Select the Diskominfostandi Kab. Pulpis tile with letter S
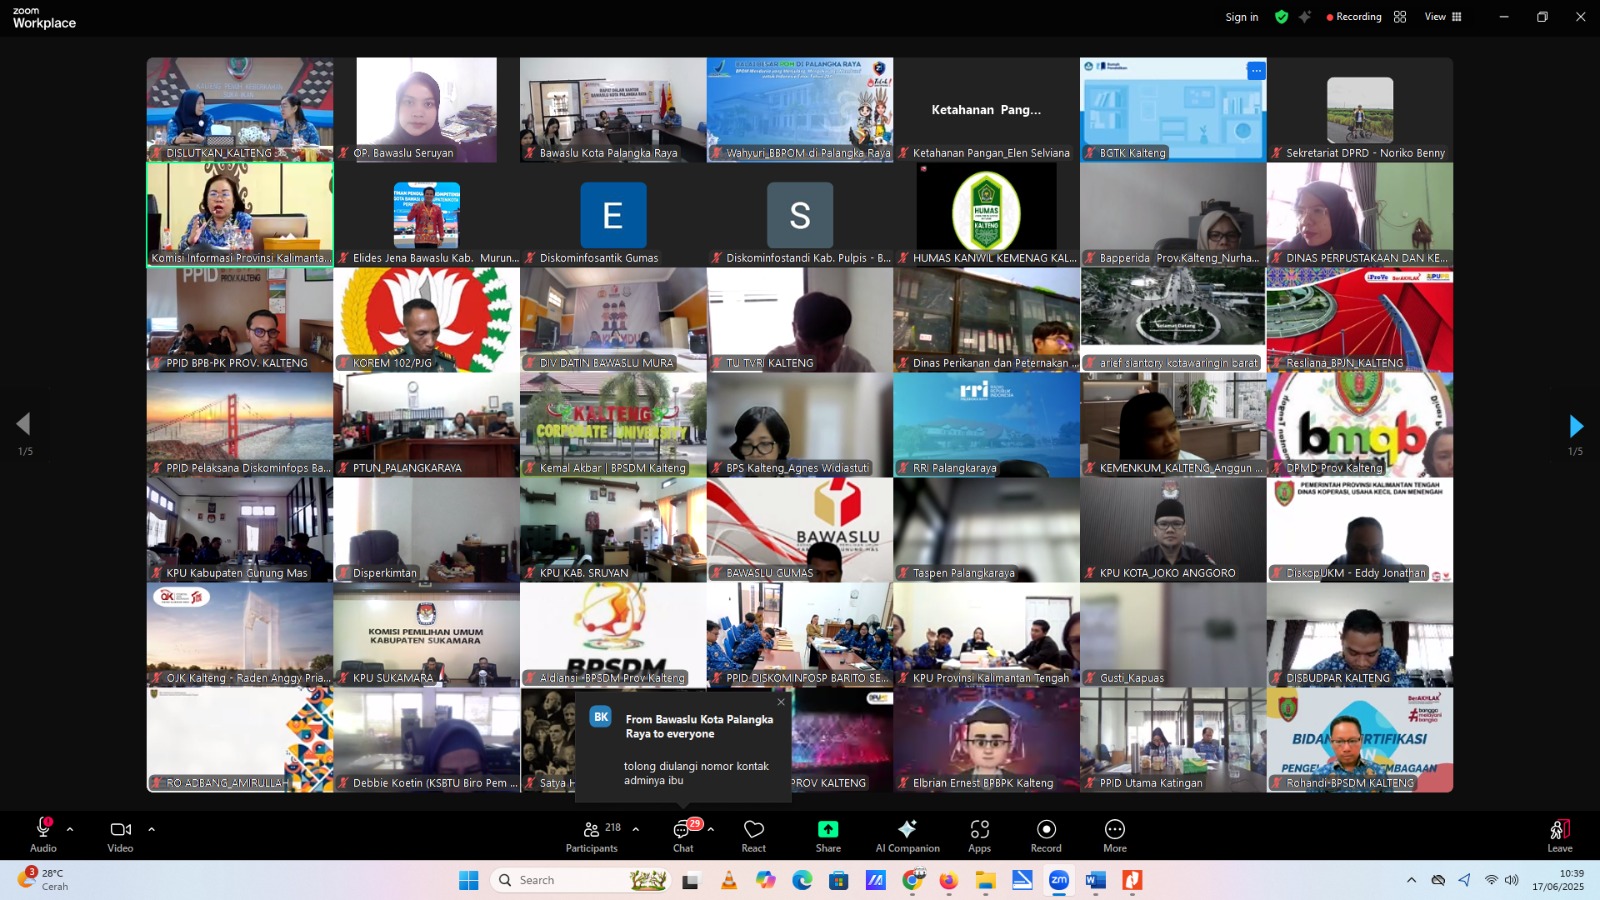This screenshot has height=900, width=1600. 800,215
